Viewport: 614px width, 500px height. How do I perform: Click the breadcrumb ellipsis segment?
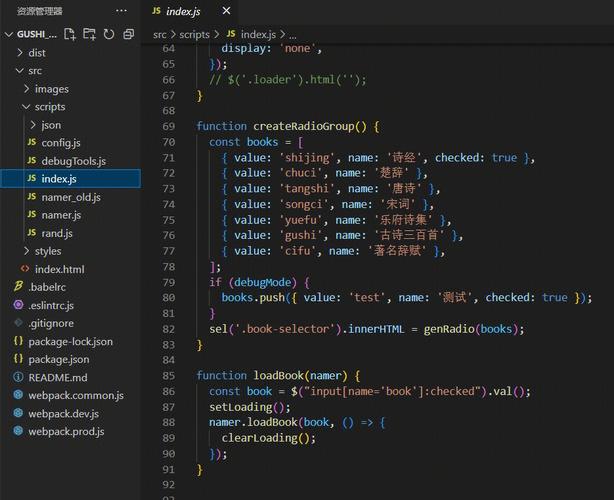[x=293, y=36]
